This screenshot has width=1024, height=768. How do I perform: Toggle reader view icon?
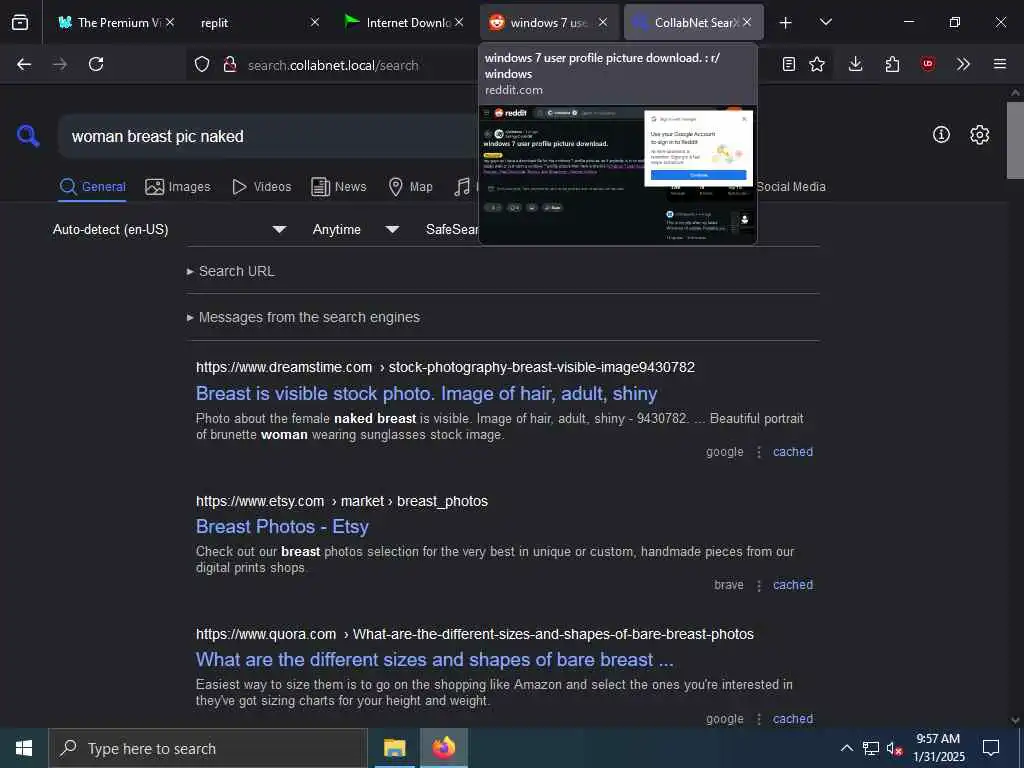click(789, 64)
